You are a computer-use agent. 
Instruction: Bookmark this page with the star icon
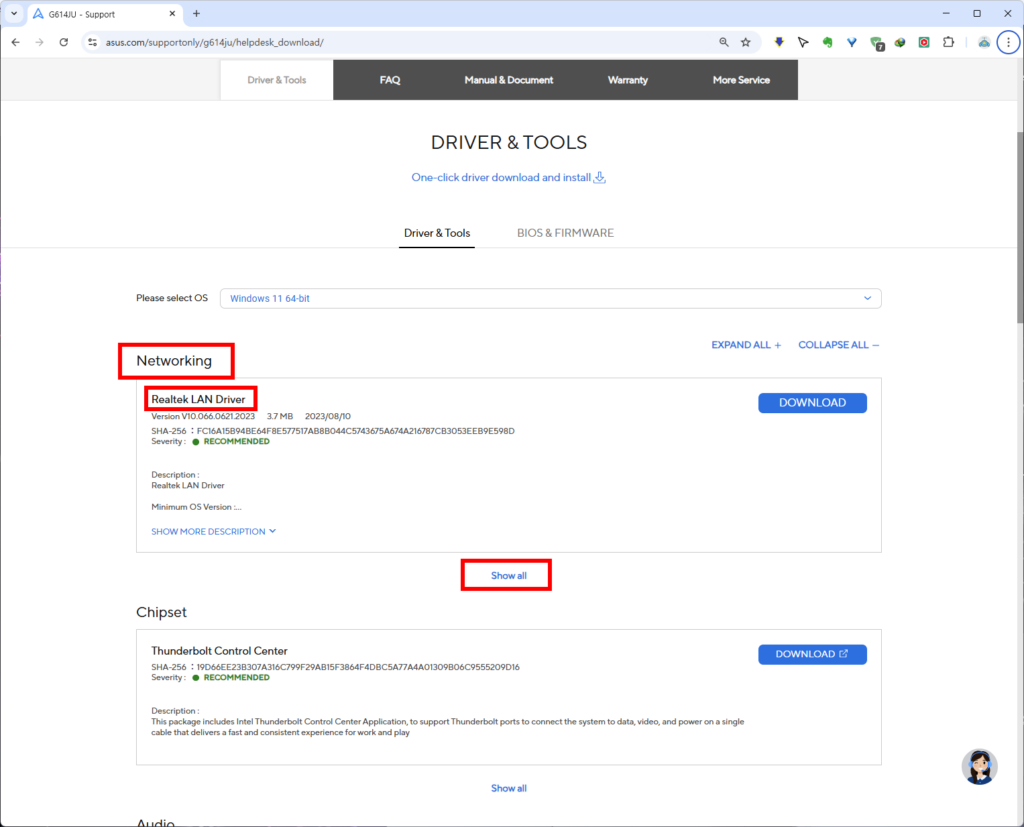746,42
